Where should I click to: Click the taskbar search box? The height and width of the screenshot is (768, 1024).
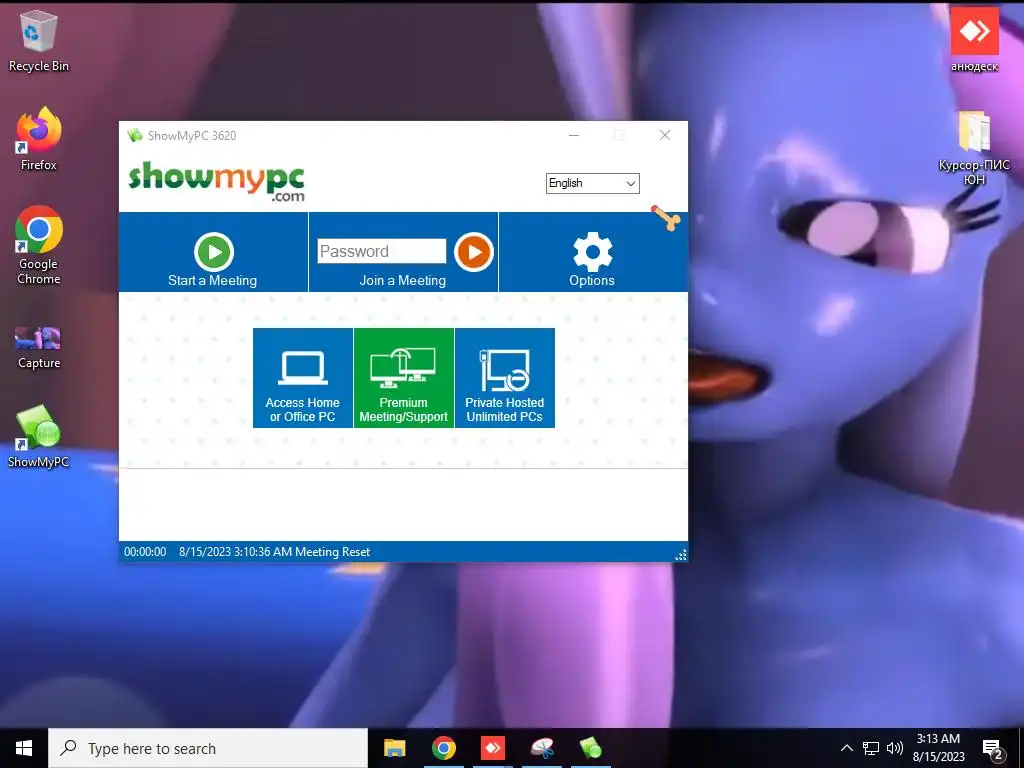click(208, 748)
